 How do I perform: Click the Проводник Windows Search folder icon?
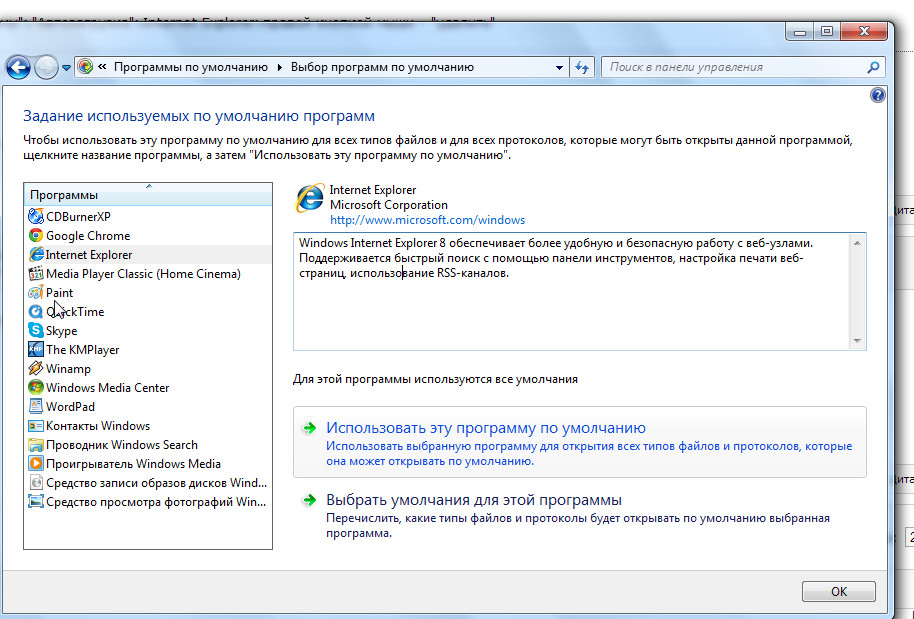point(36,445)
